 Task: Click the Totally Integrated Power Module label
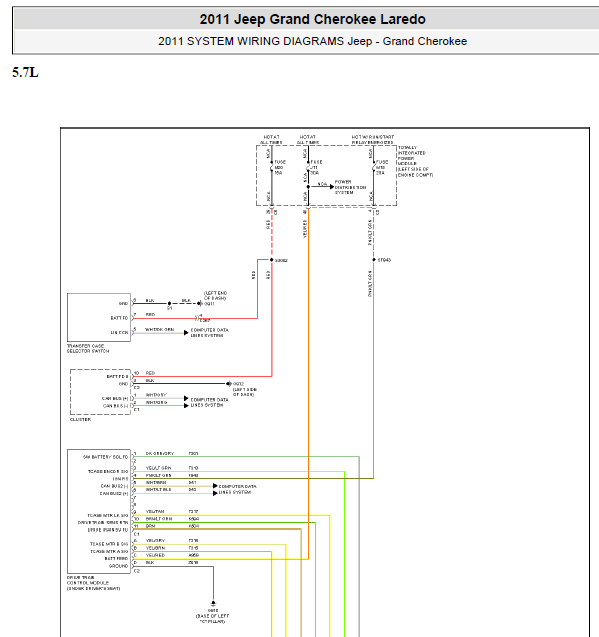pyautogui.click(x=415, y=161)
